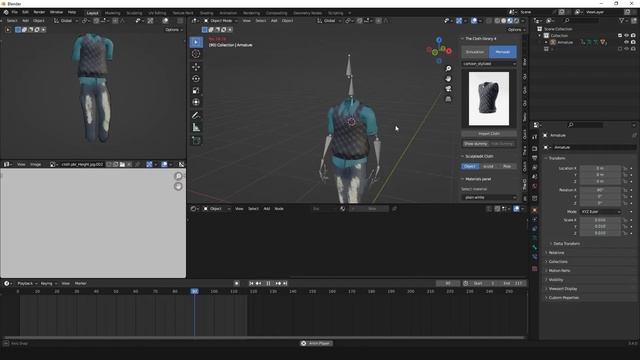Click the timeline Start frame field
The image size is (640, 360).
click(x=484, y=283)
